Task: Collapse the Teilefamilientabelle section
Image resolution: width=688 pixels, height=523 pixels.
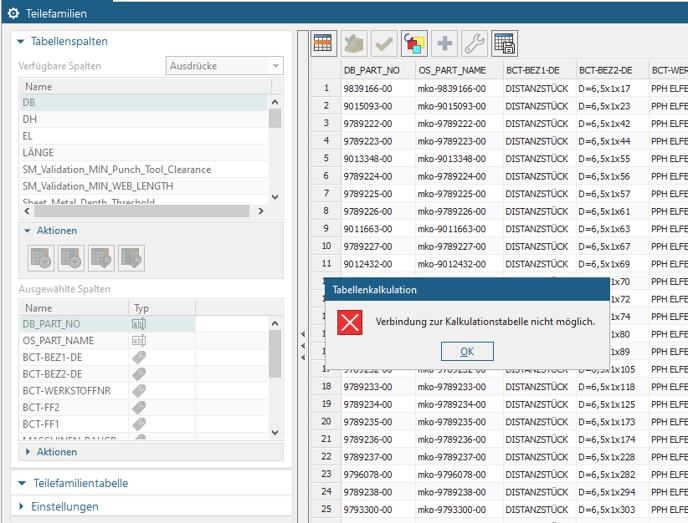Action: (22, 484)
